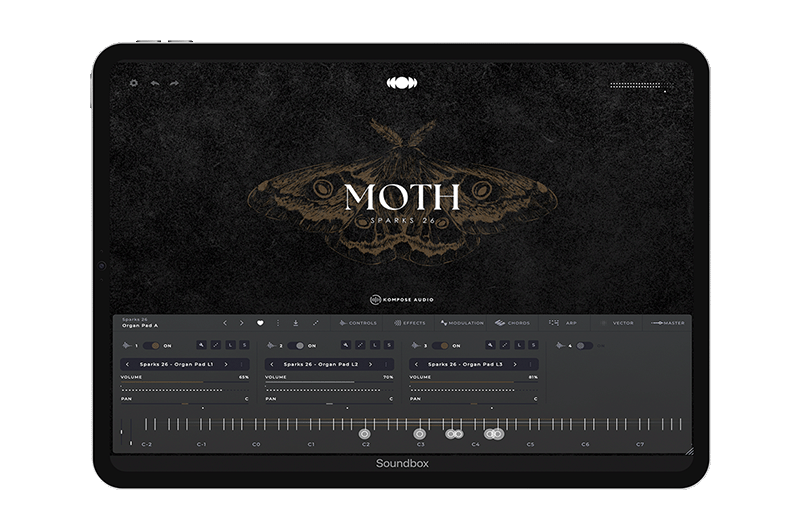This screenshot has height=530, width=800.
Task: Open Sparks 26 - Organ Pad L1 selector
Action: click(x=177, y=364)
